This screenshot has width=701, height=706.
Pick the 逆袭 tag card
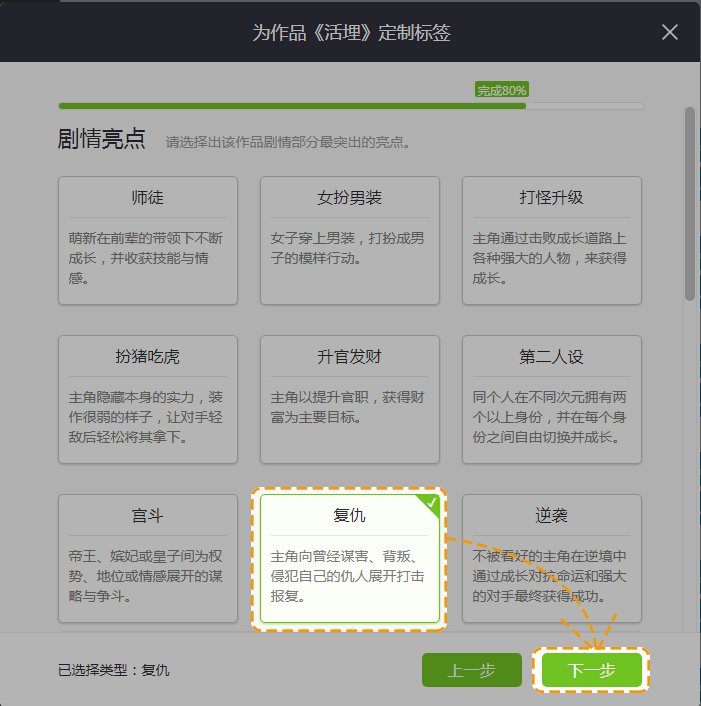tap(552, 558)
